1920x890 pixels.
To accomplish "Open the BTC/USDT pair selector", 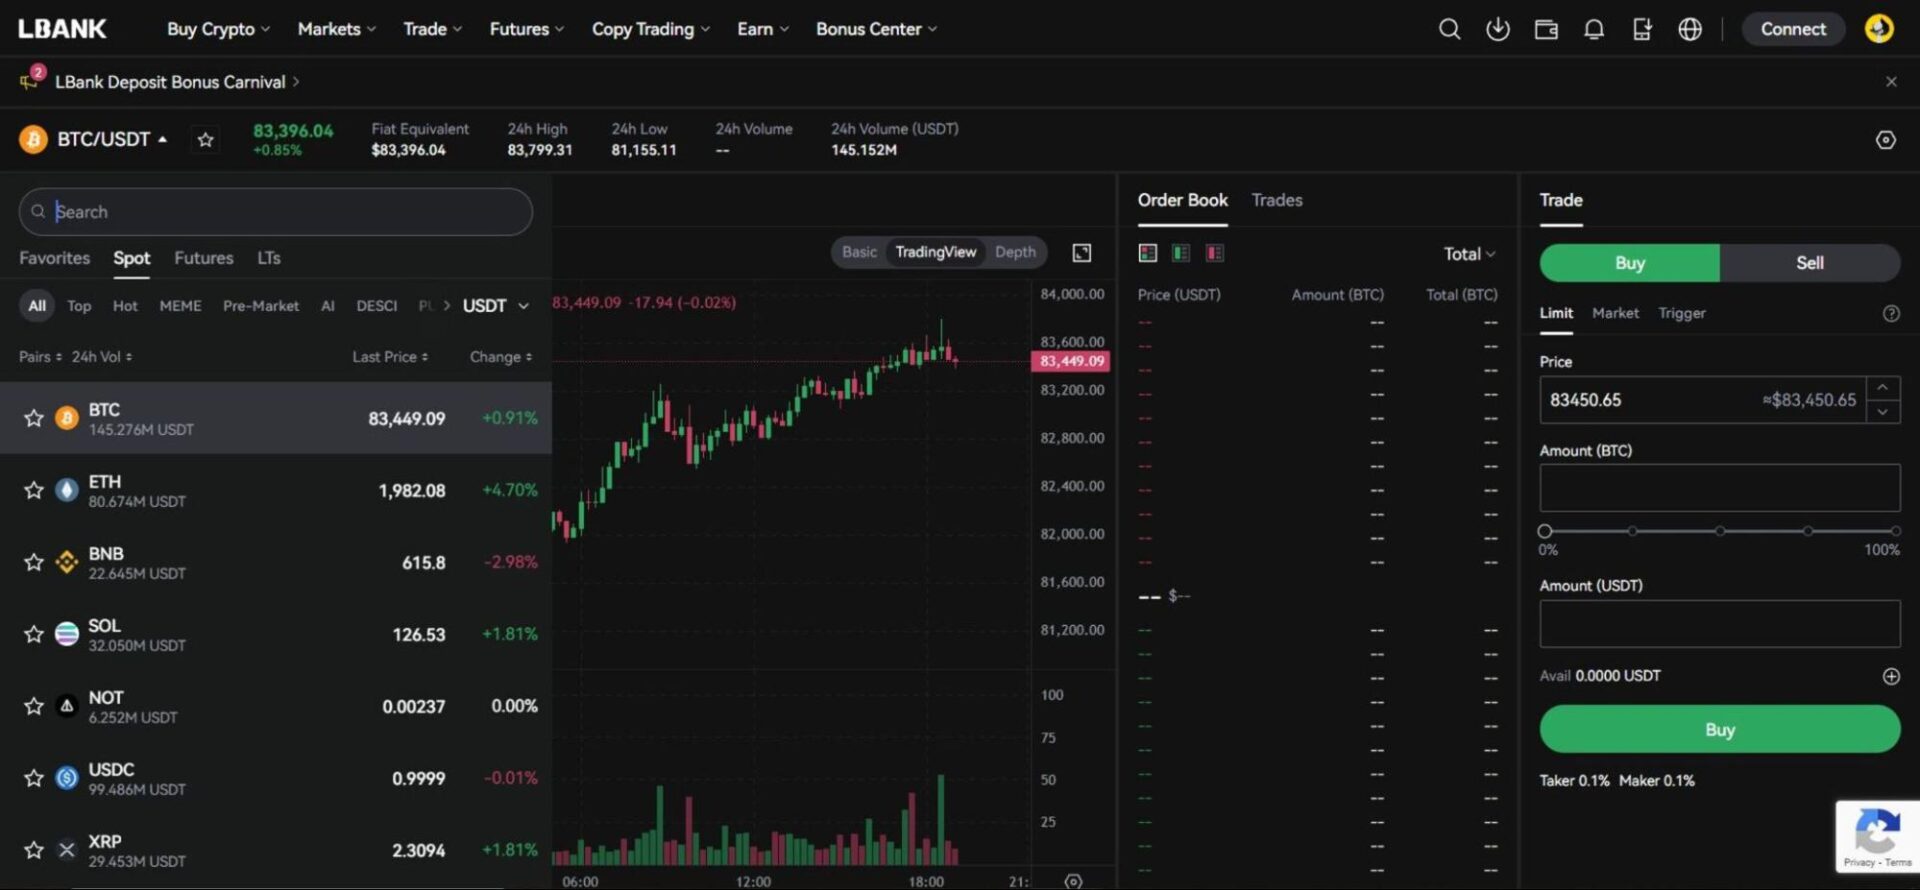I will pos(112,139).
